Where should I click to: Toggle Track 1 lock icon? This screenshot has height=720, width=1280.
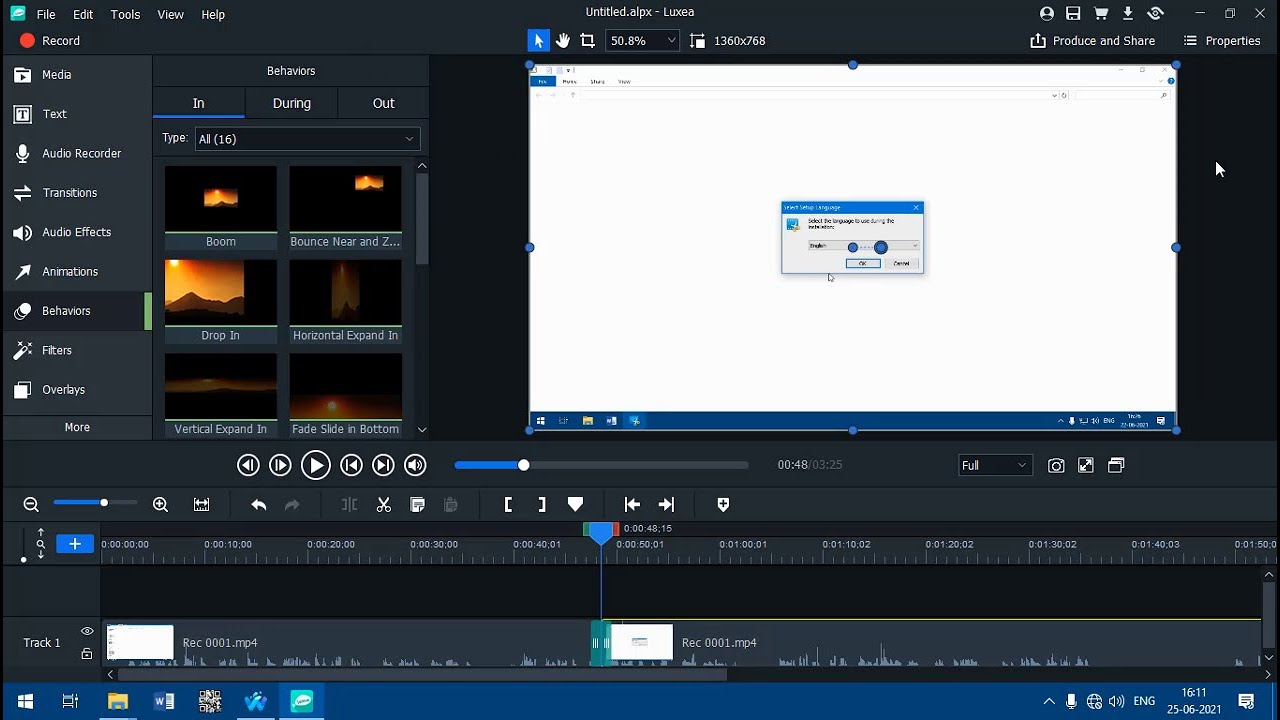click(87, 654)
